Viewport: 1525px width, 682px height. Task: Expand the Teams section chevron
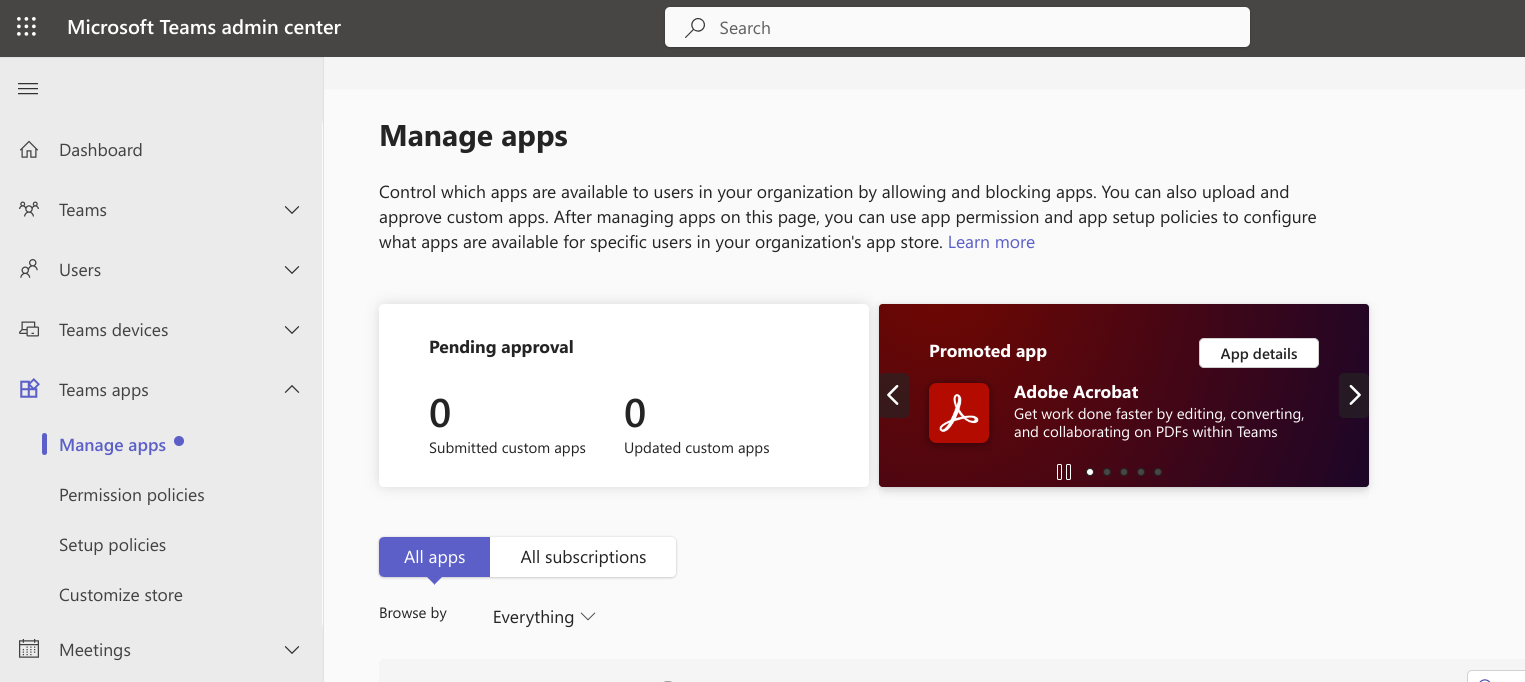292,210
